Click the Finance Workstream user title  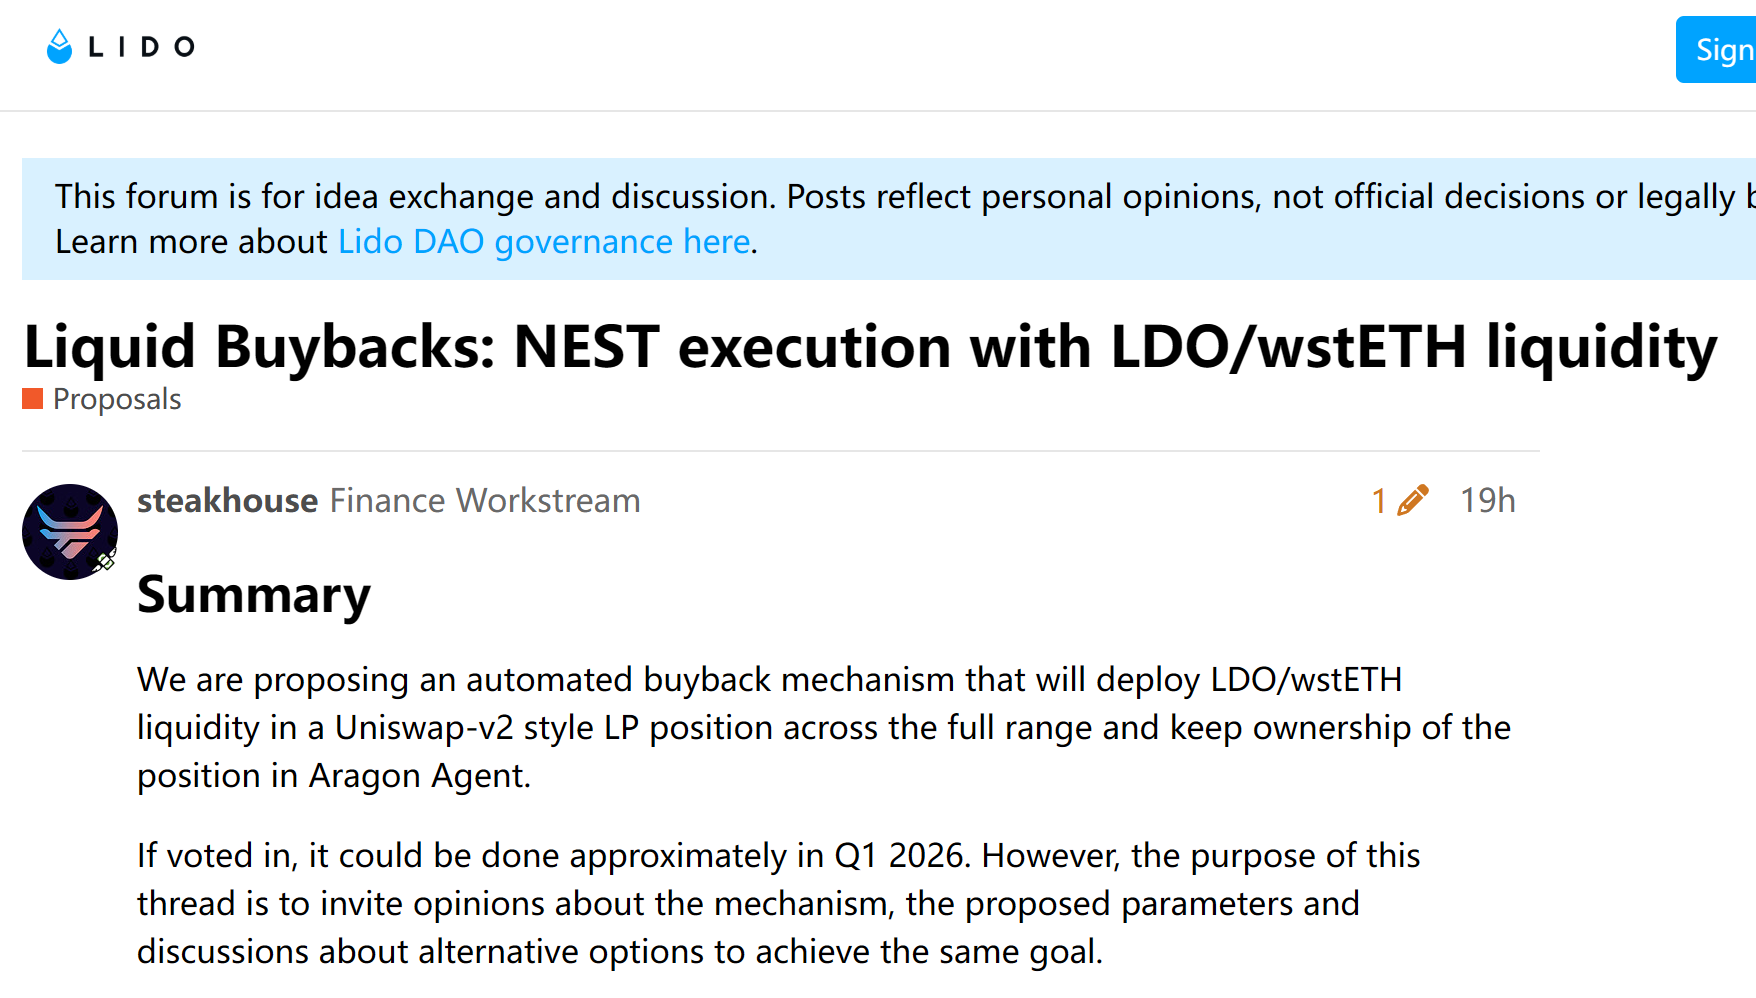(x=485, y=500)
